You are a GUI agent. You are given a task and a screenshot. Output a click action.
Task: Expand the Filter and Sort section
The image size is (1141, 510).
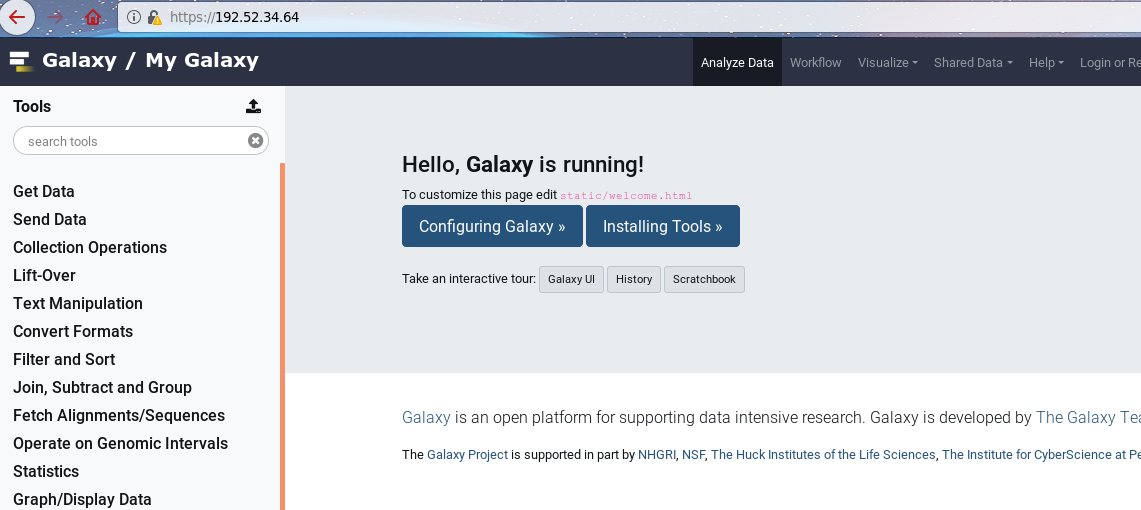tap(64, 359)
